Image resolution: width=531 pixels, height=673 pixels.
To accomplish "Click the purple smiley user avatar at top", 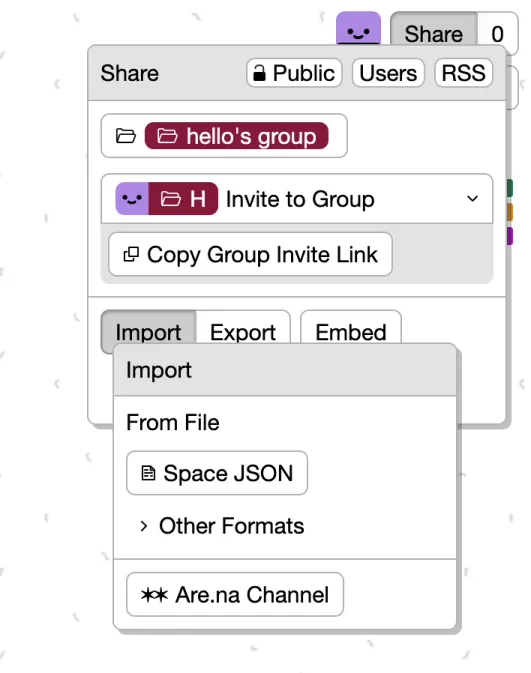I will pos(358,29).
